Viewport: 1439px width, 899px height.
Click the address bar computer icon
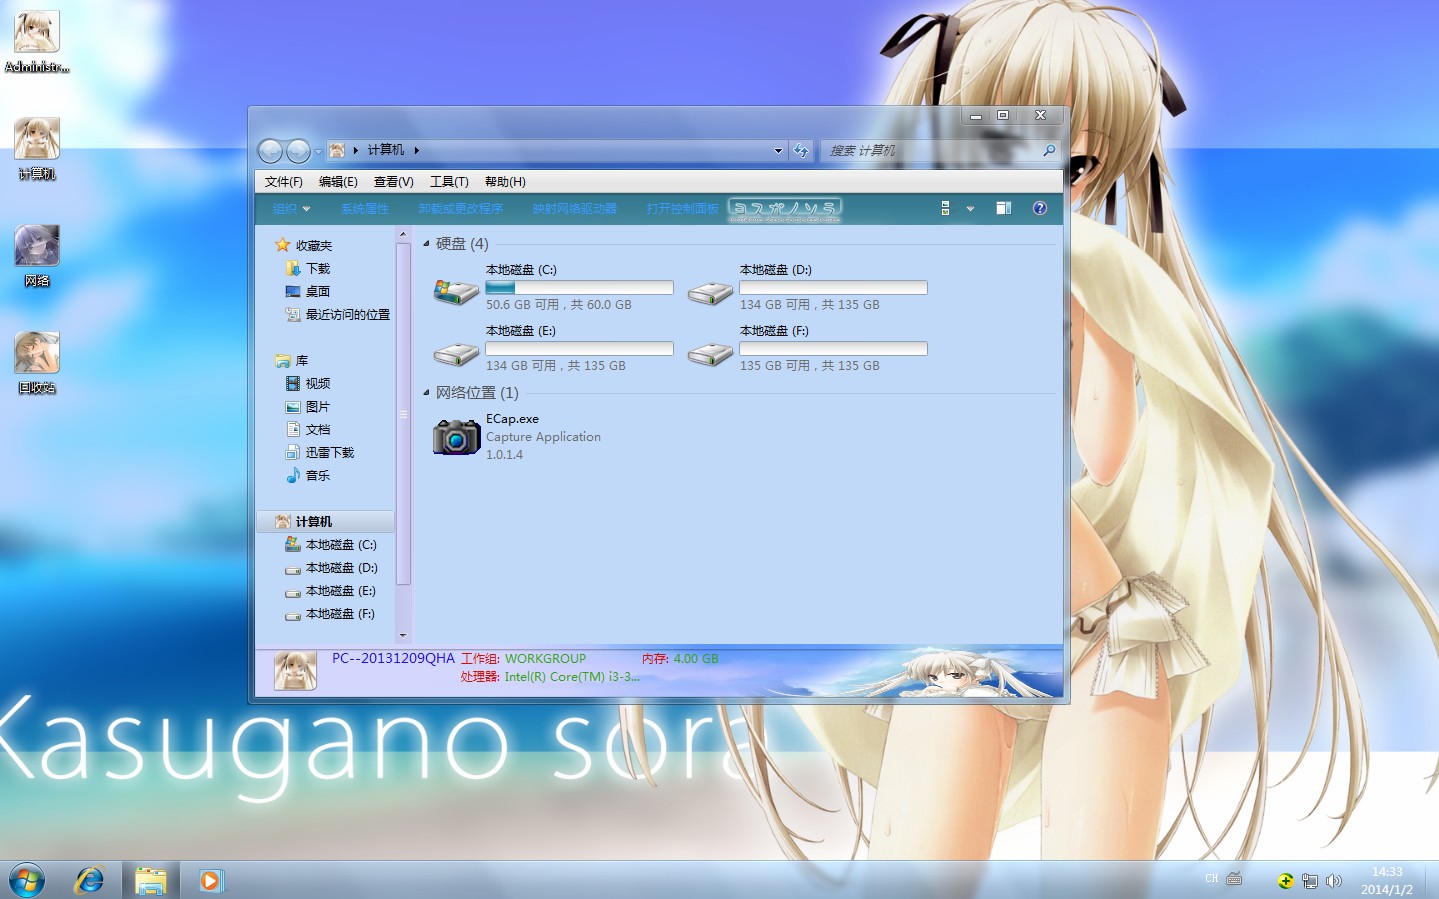tap(338, 151)
